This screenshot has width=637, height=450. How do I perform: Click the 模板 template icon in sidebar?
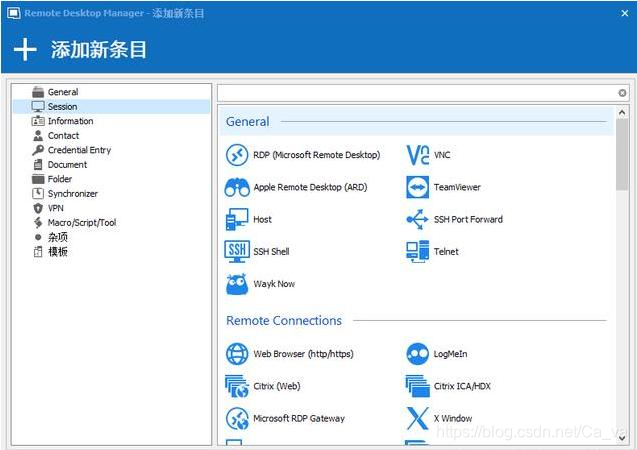[x=38, y=252]
